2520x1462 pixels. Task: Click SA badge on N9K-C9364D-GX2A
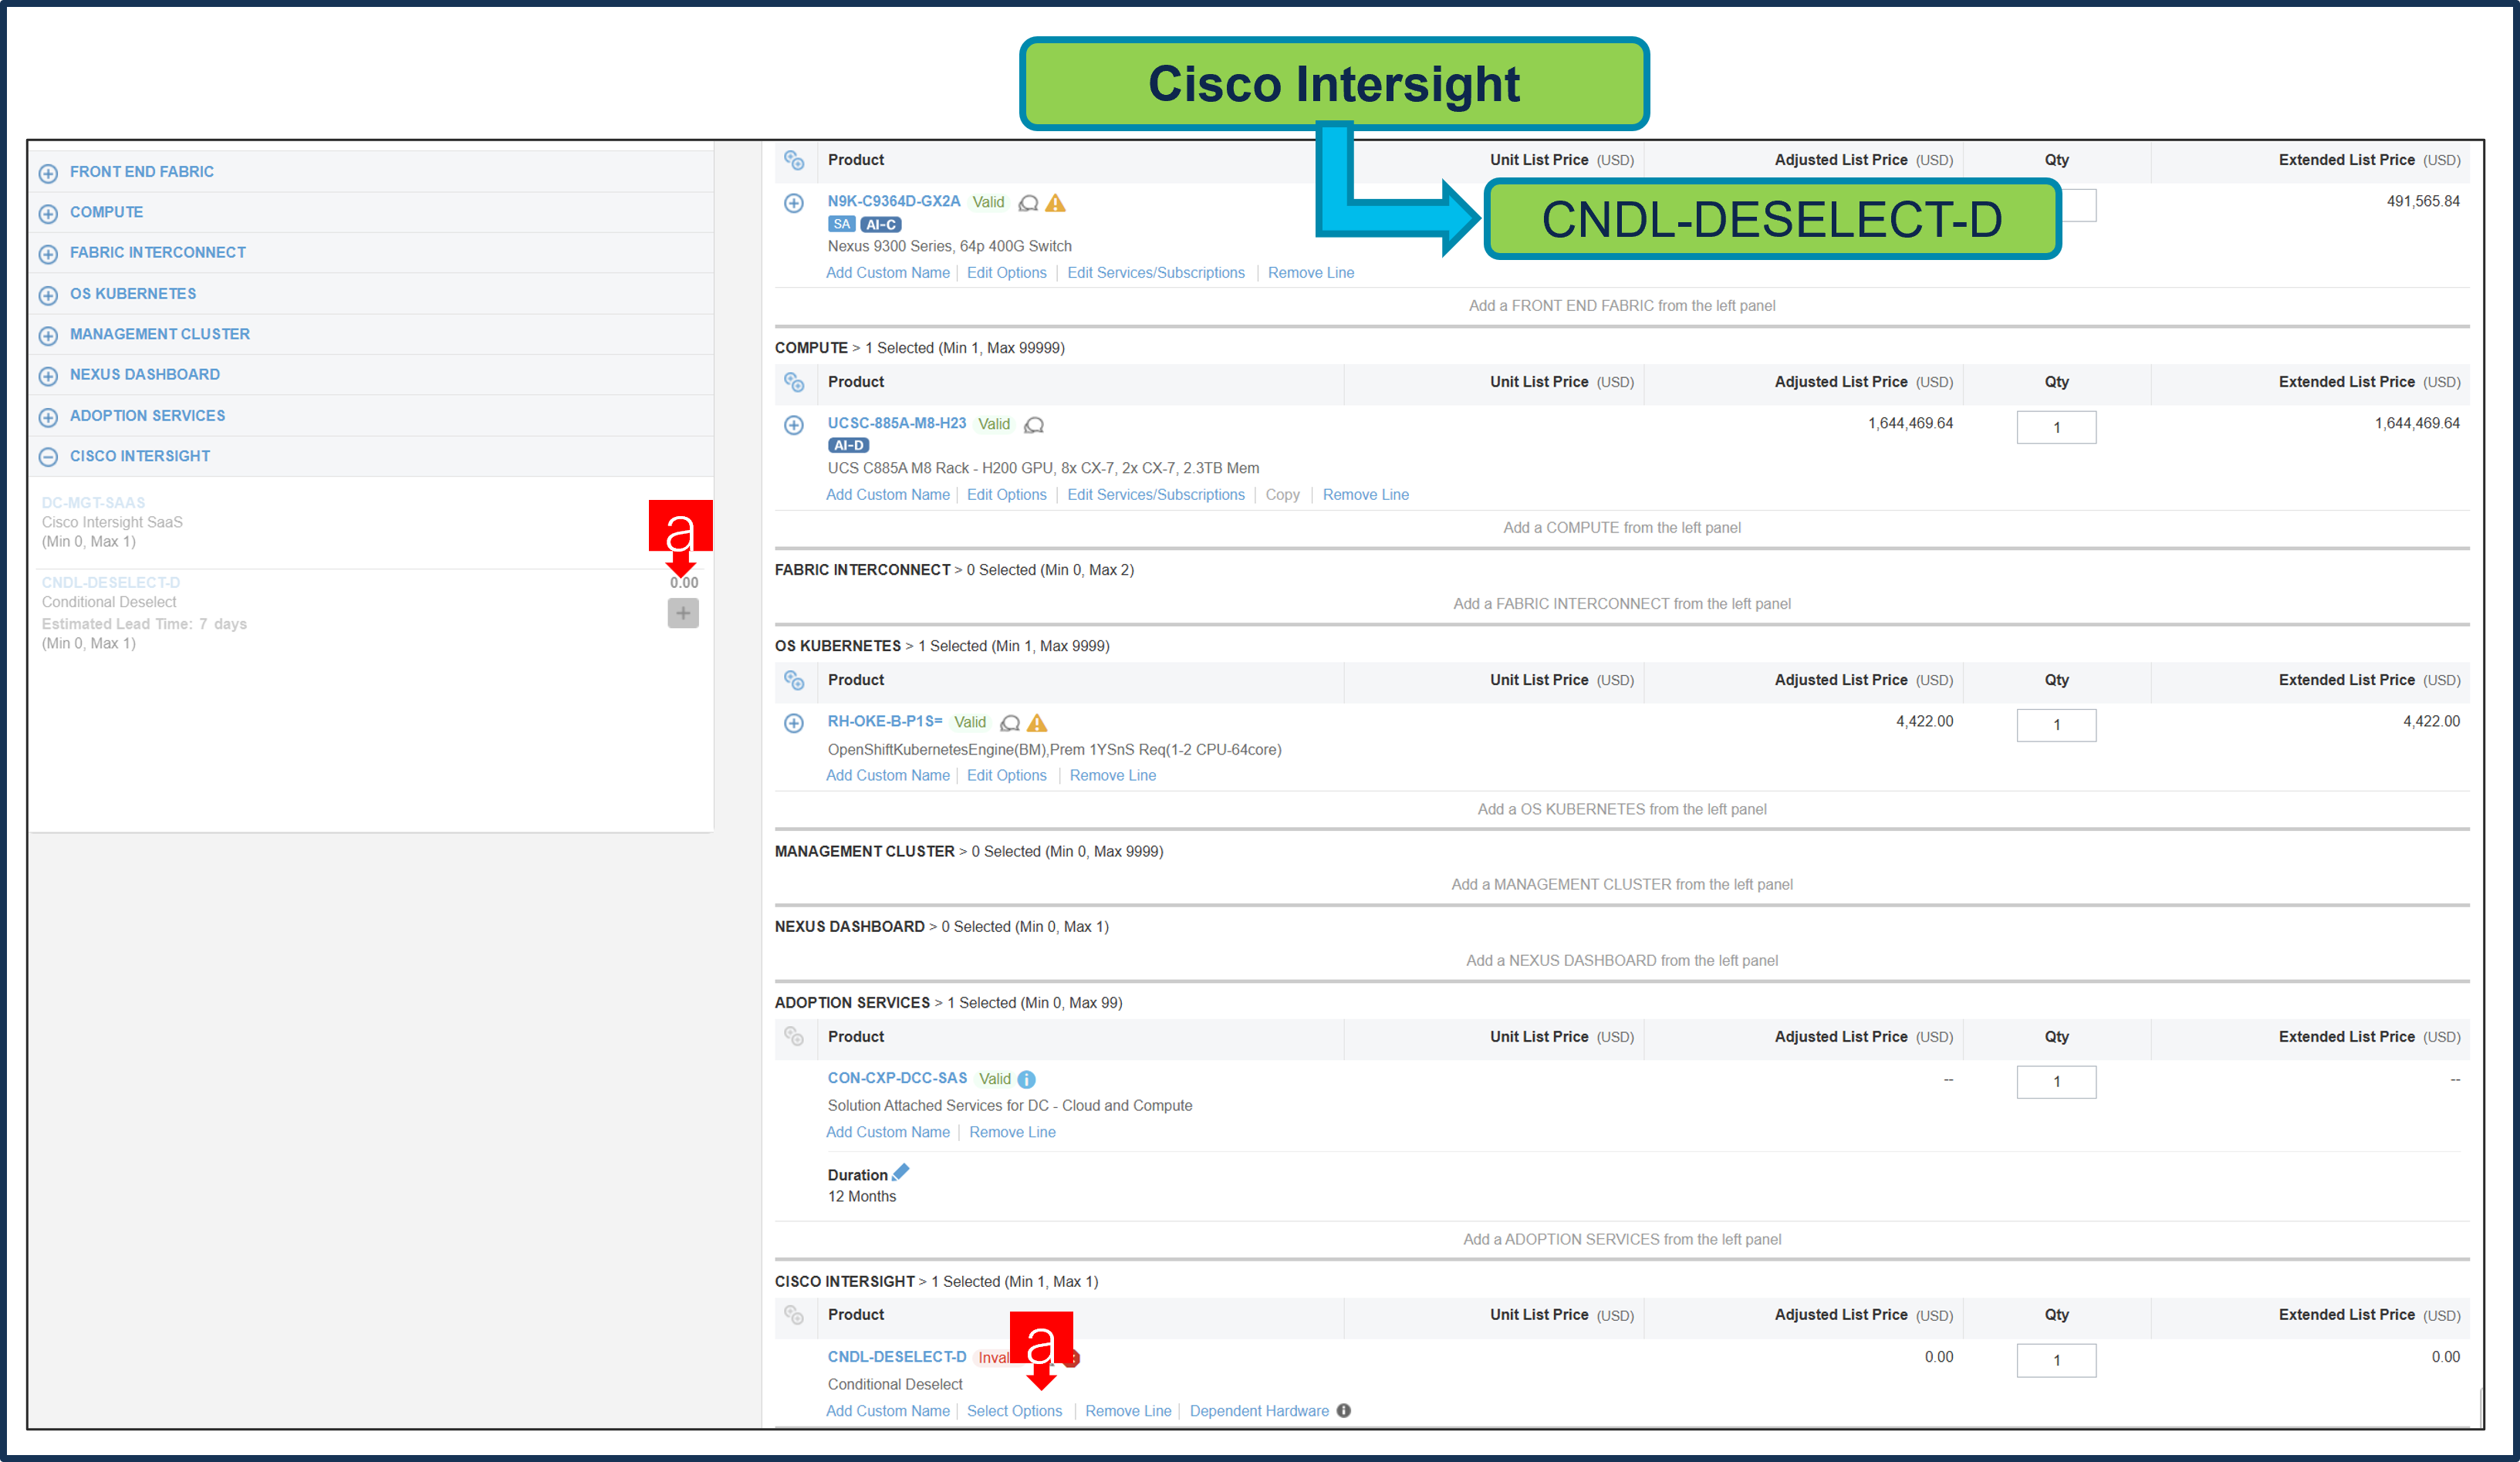[x=842, y=225]
